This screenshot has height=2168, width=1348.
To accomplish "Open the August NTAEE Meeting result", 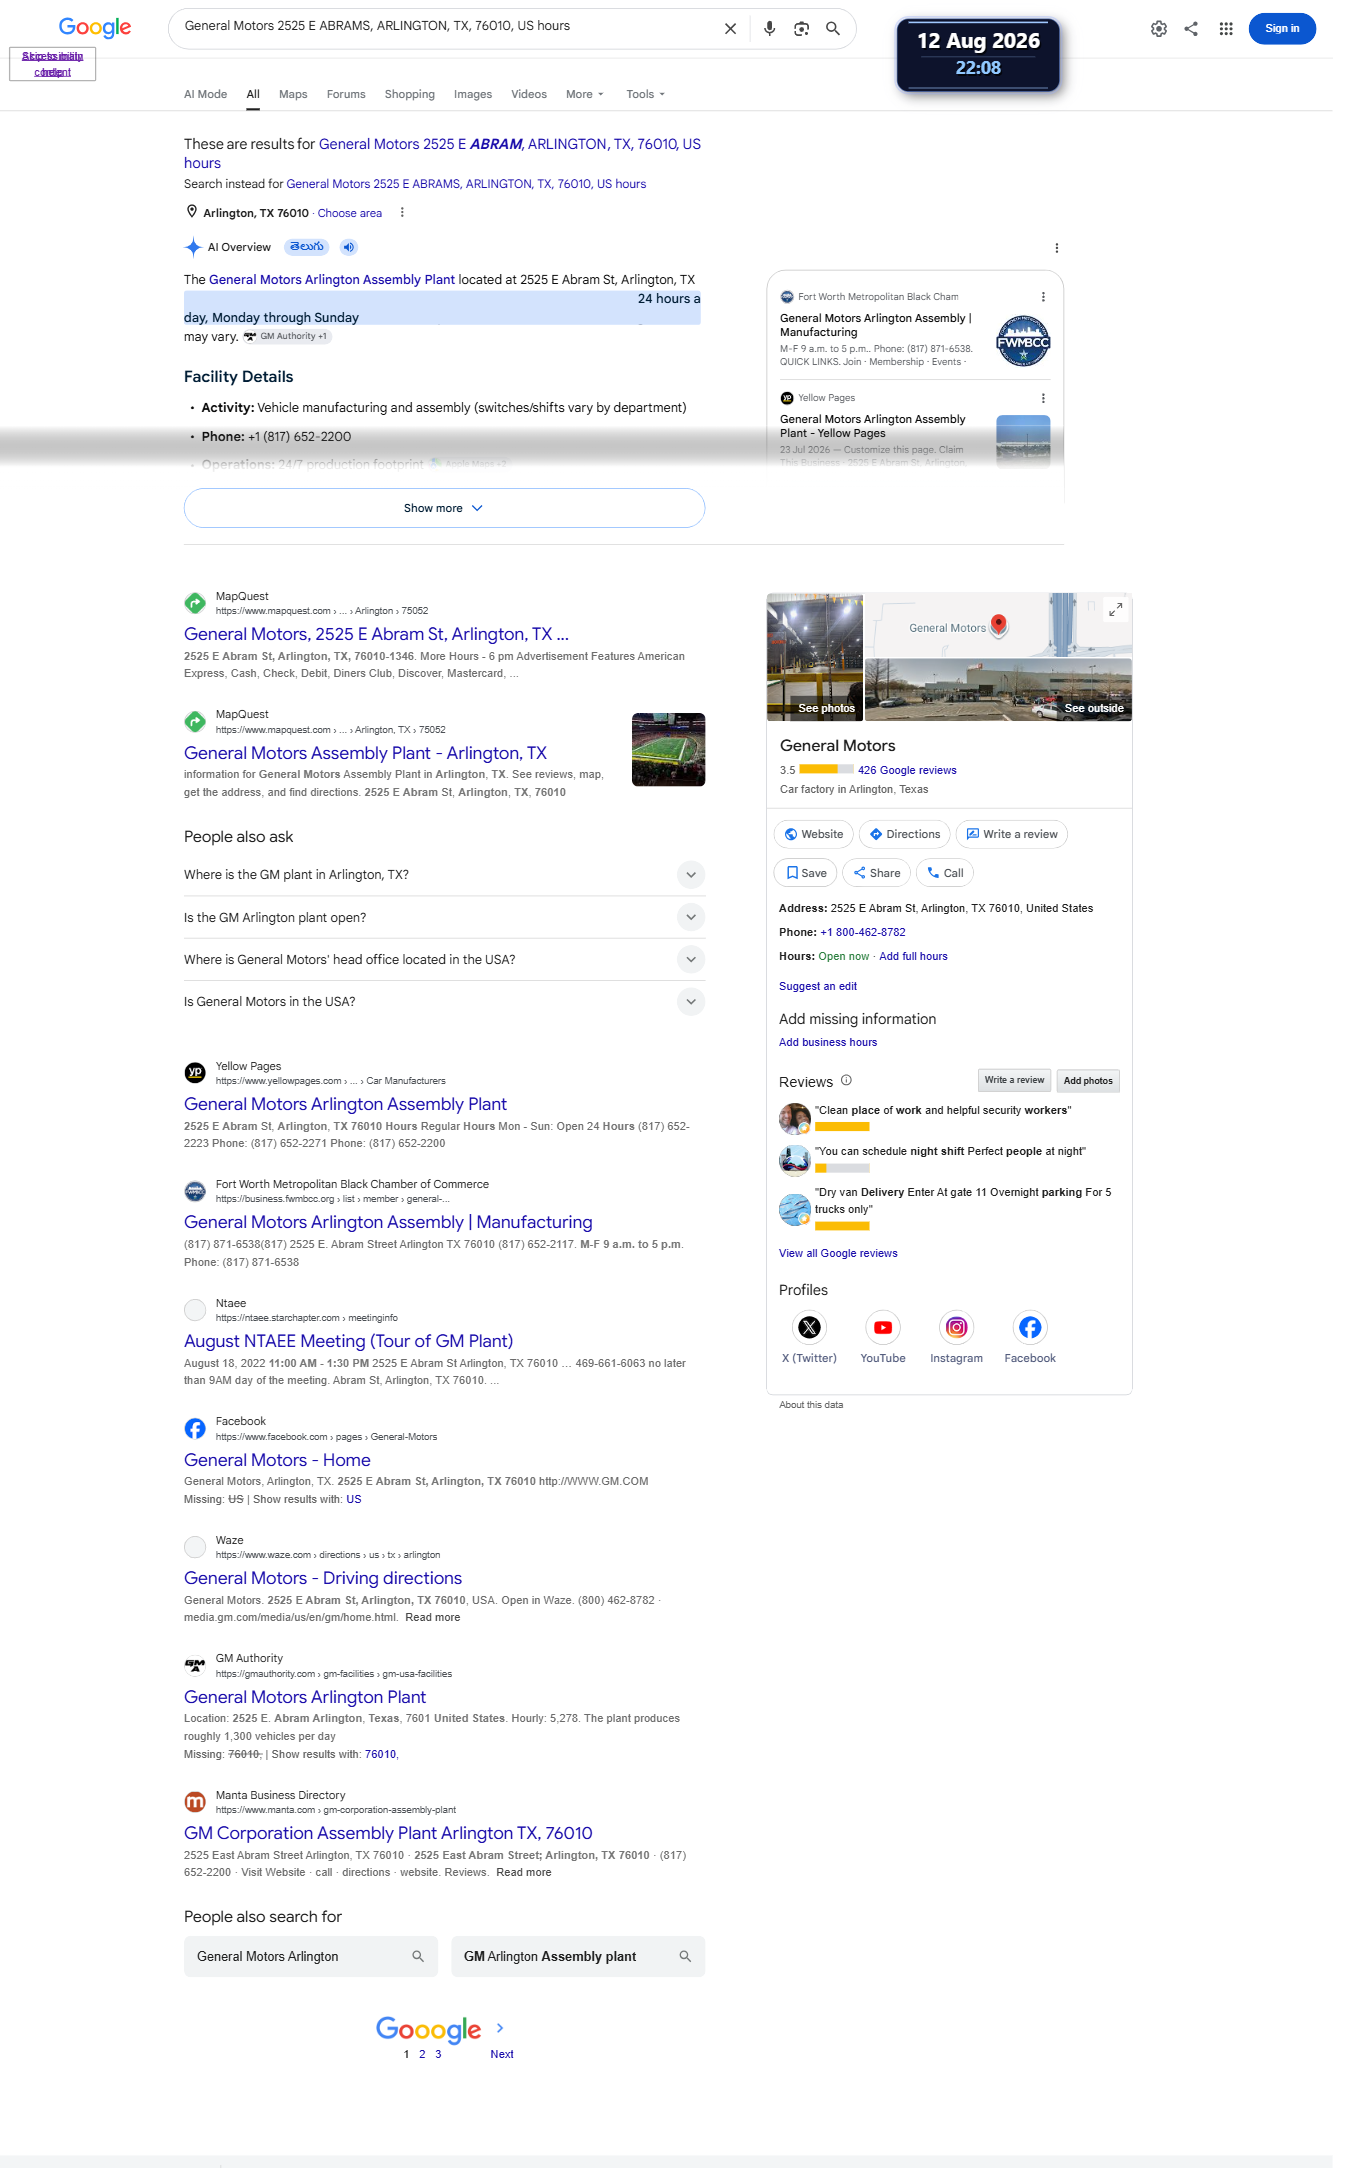I will [x=348, y=1341].
